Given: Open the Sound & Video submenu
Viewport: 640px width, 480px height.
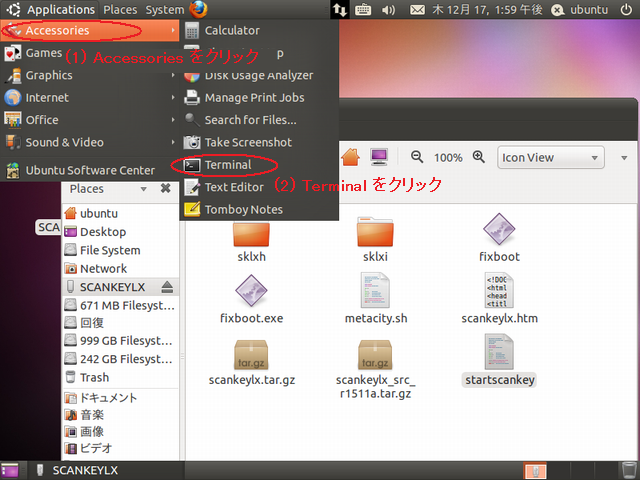Looking at the screenshot, I should (90, 142).
